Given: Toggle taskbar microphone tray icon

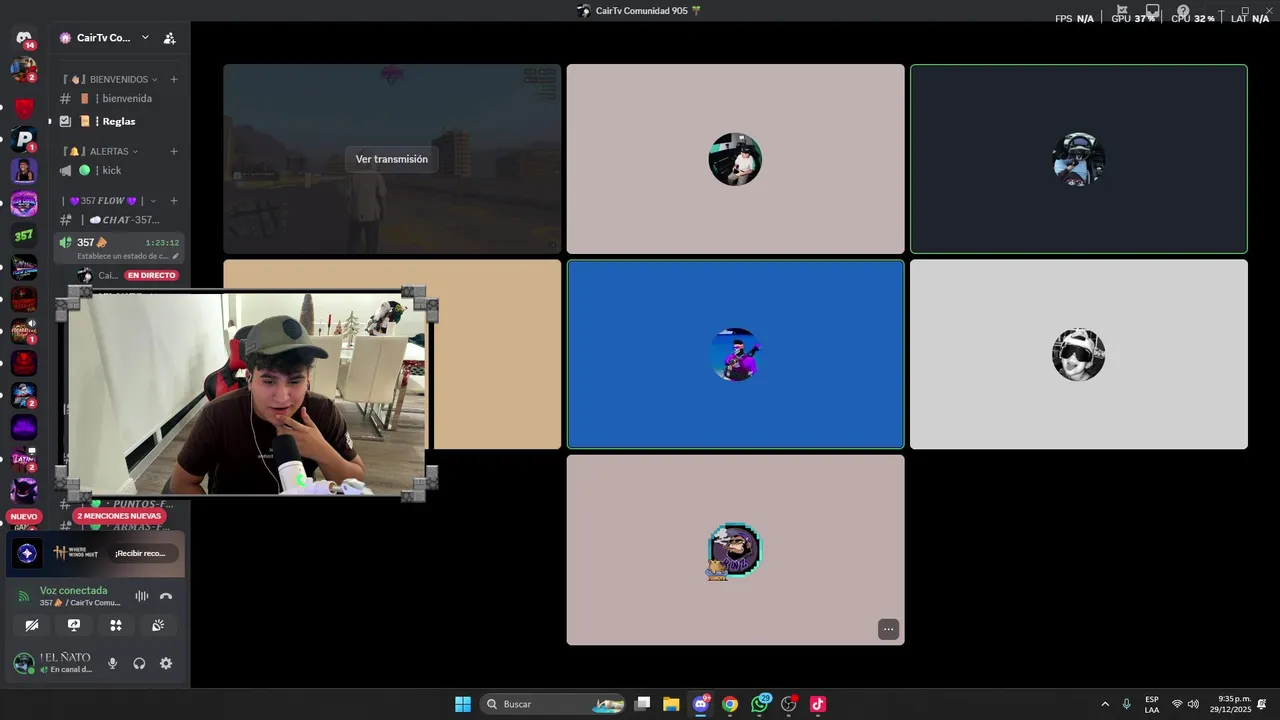Looking at the screenshot, I should 1127,704.
